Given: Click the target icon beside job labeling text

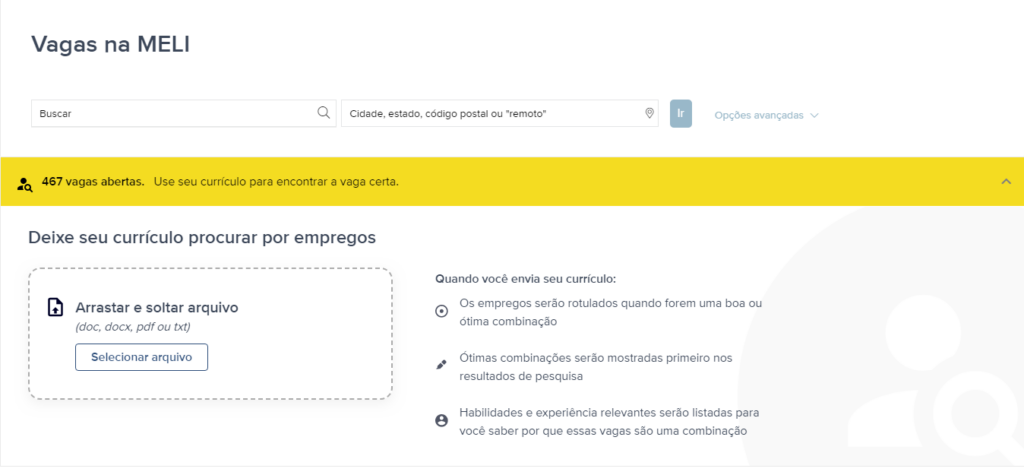Looking at the screenshot, I should (x=441, y=311).
